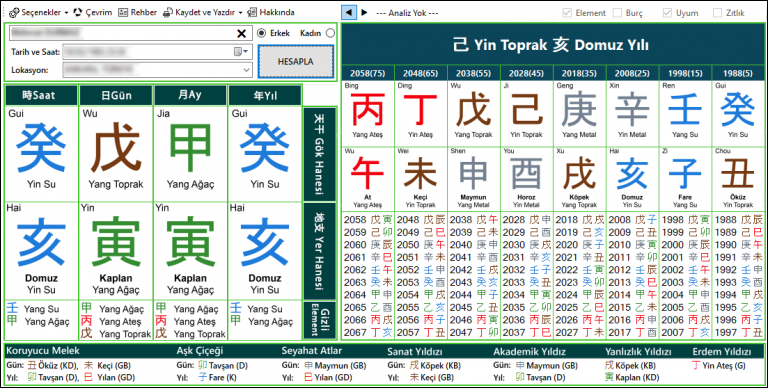Click the Rehber guide icon

pyautogui.click(x=123, y=12)
